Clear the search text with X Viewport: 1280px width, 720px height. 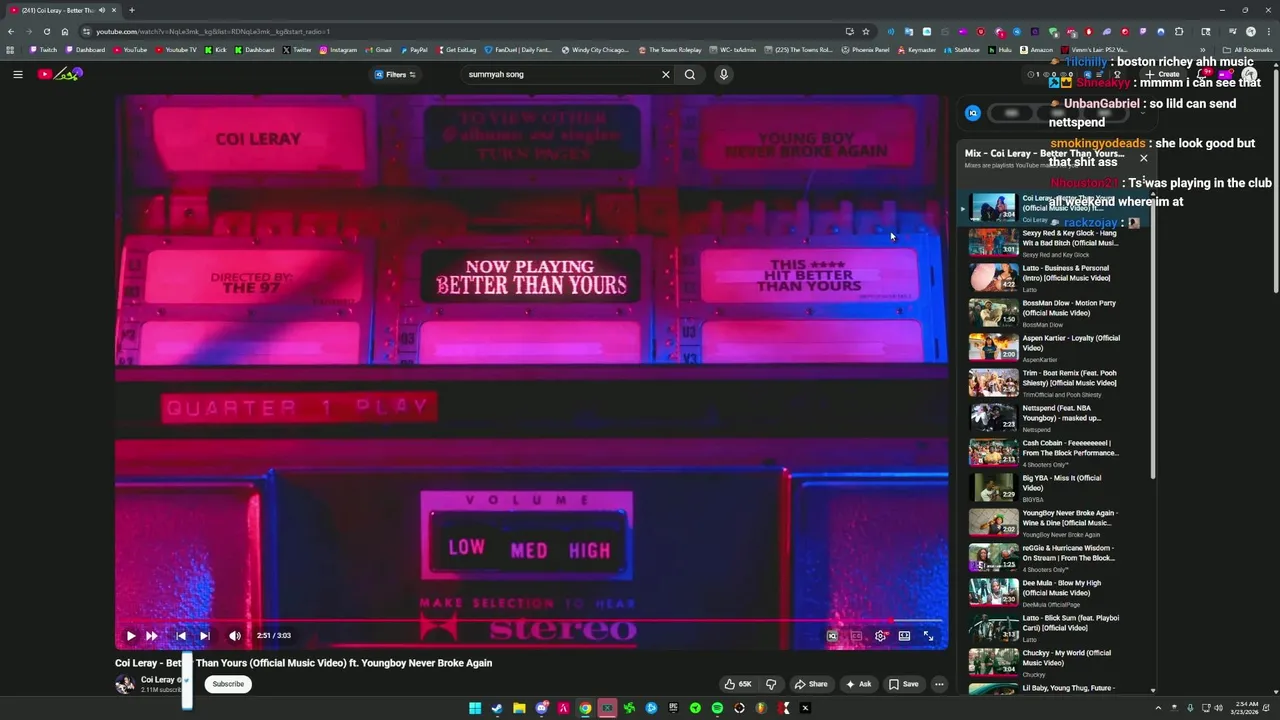665,74
